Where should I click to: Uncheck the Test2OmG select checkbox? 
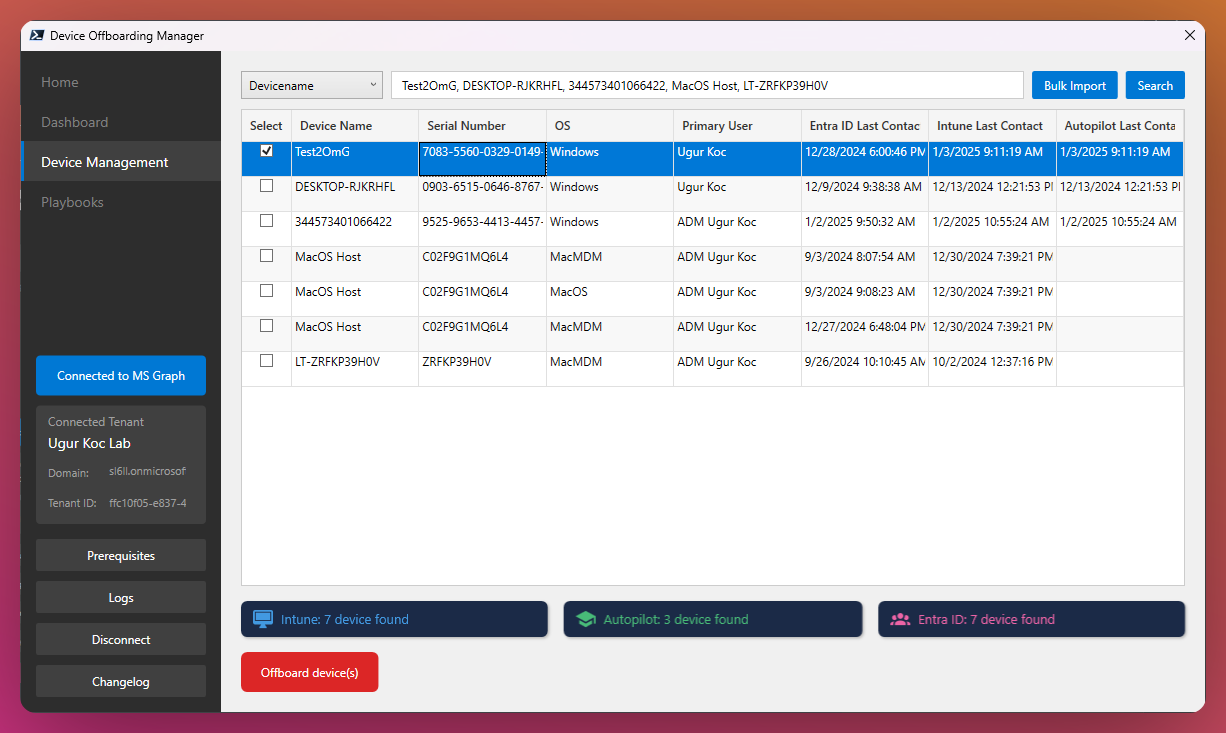coord(266,151)
